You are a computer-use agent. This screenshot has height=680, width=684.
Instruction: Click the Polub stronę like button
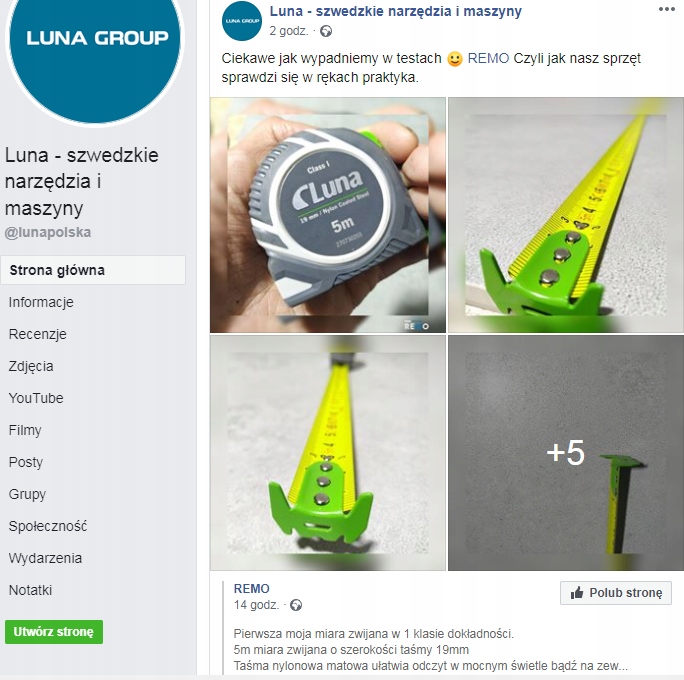[x=616, y=593]
